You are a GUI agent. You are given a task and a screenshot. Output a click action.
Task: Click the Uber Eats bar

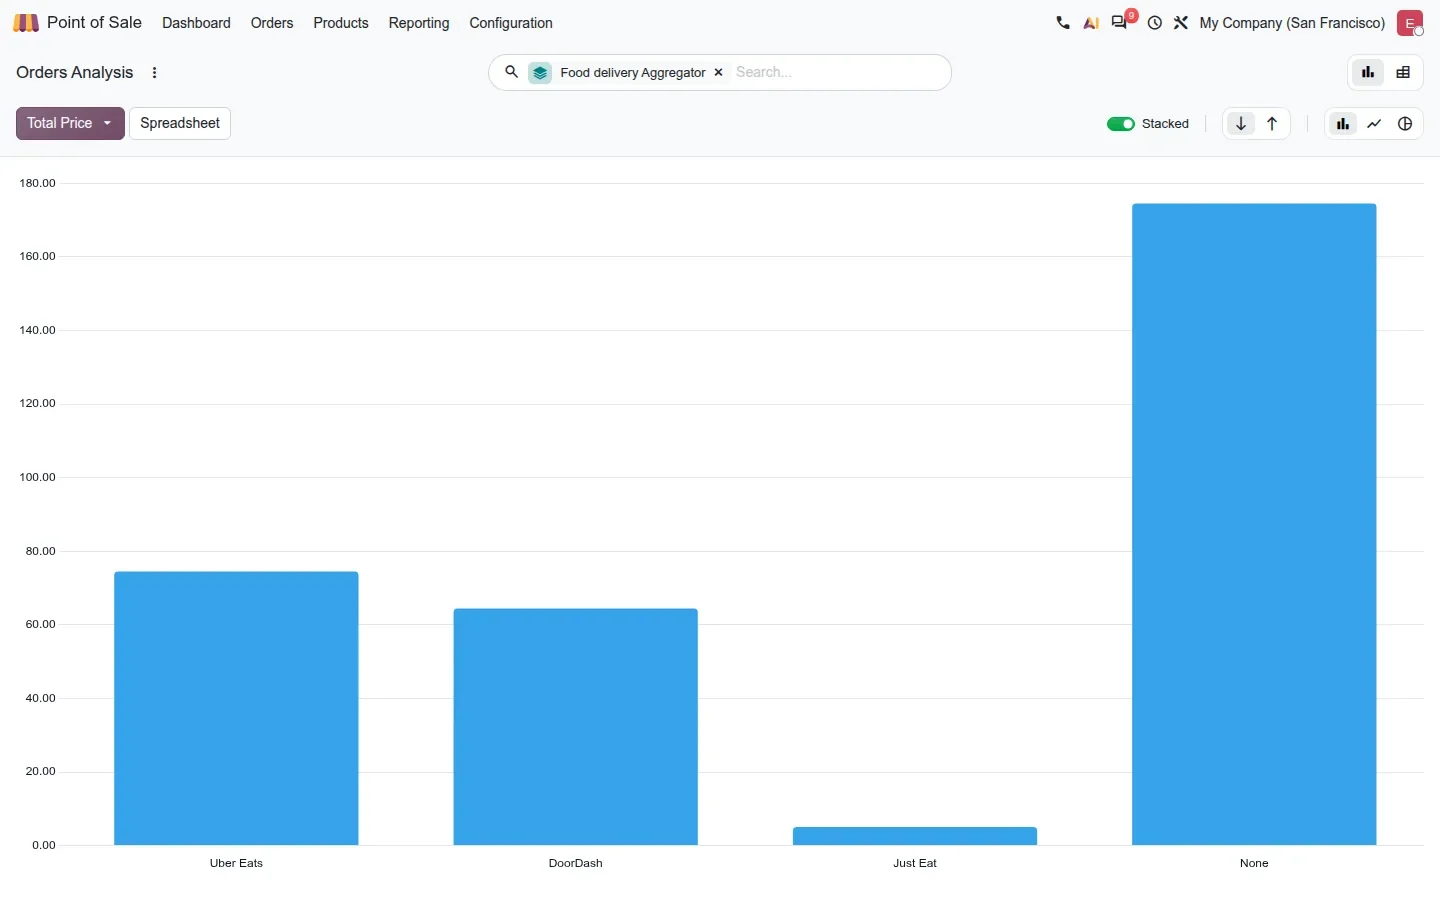coord(236,708)
